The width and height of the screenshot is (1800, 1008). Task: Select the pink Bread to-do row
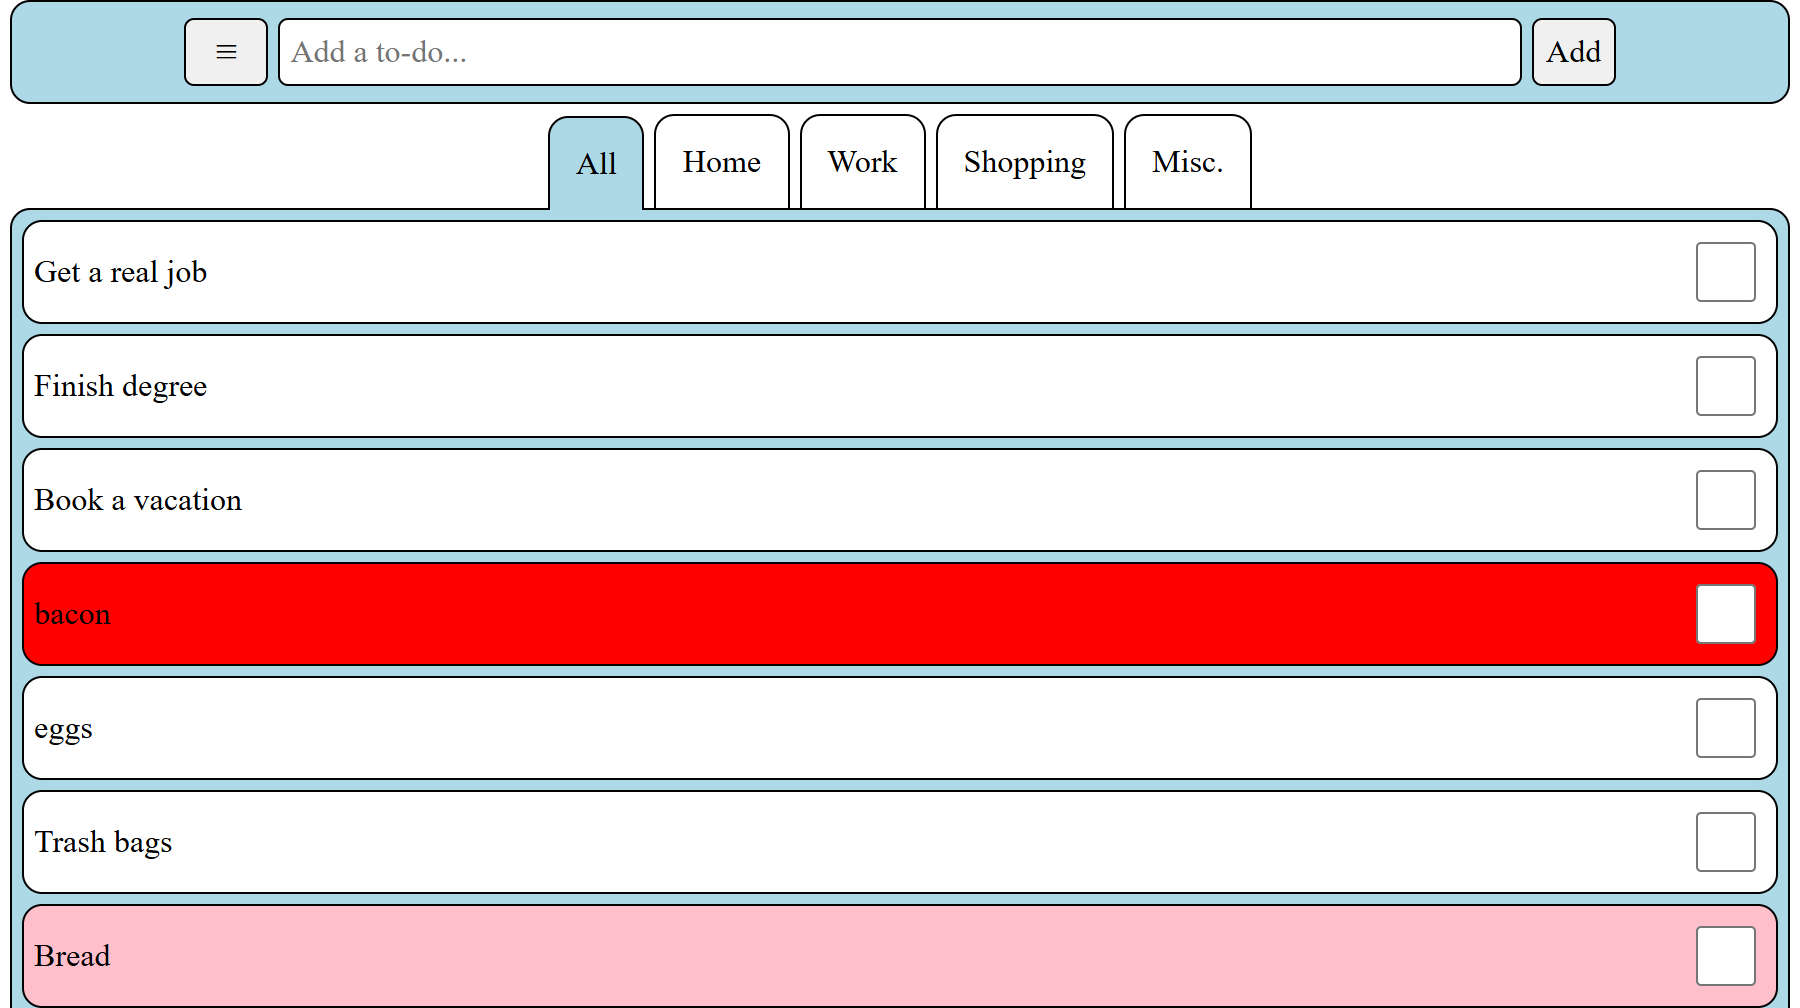[x=899, y=956]
